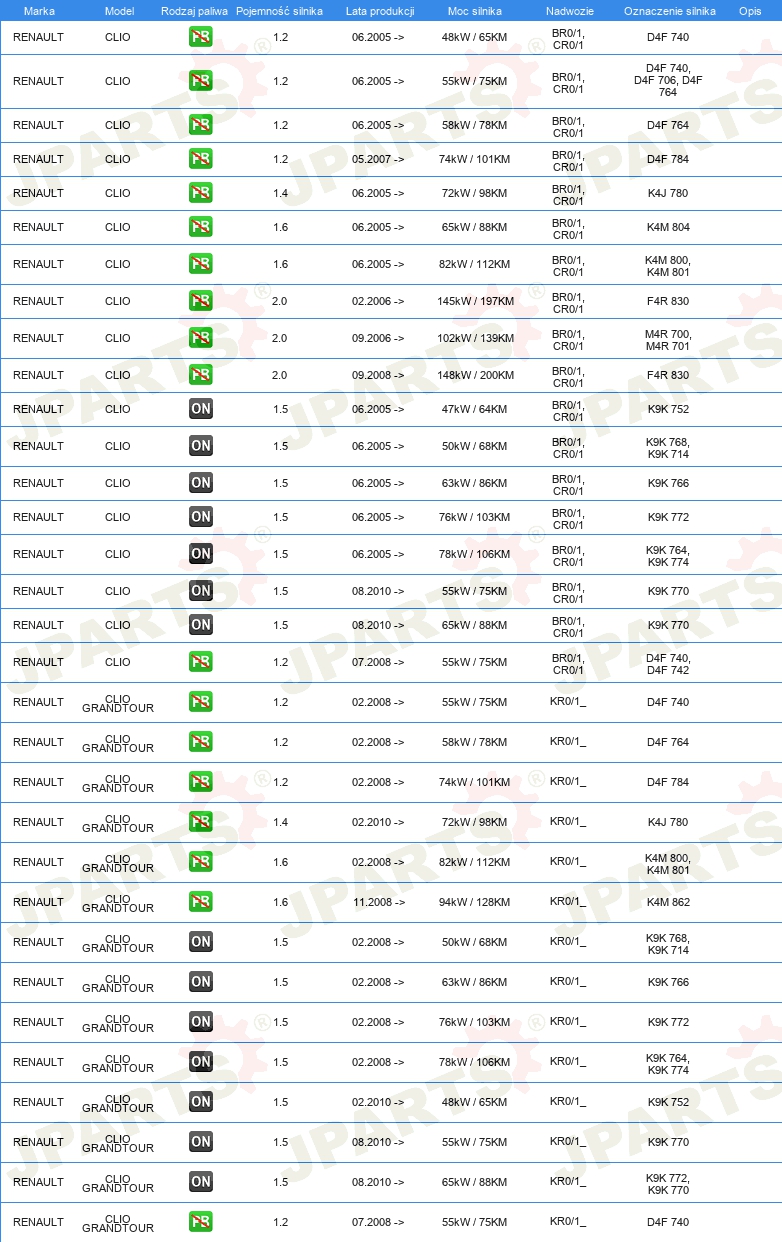Click the ON icon in the Grandtour 02.2008 K9K 766 row
Screen dimensions: 782x1242
coord(201,982)
